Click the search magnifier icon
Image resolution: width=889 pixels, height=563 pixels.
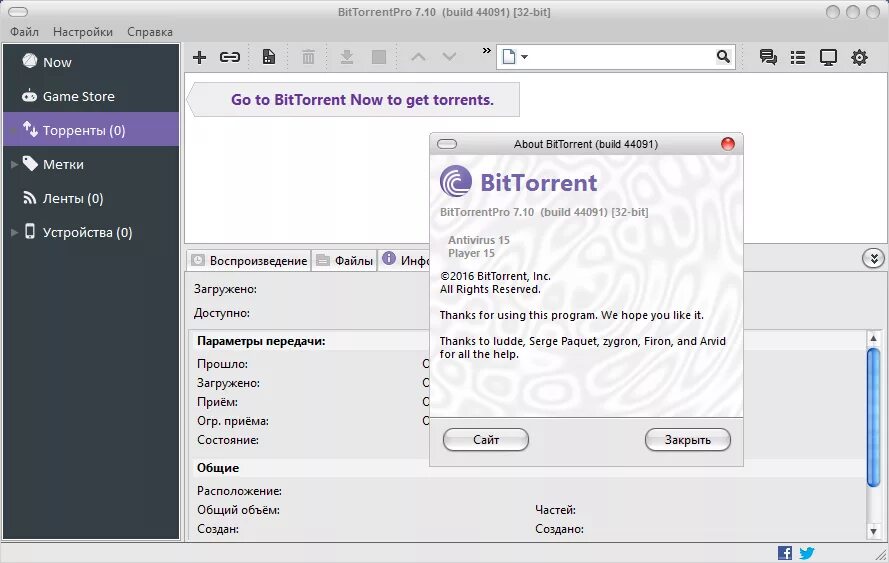coord(723,57)
